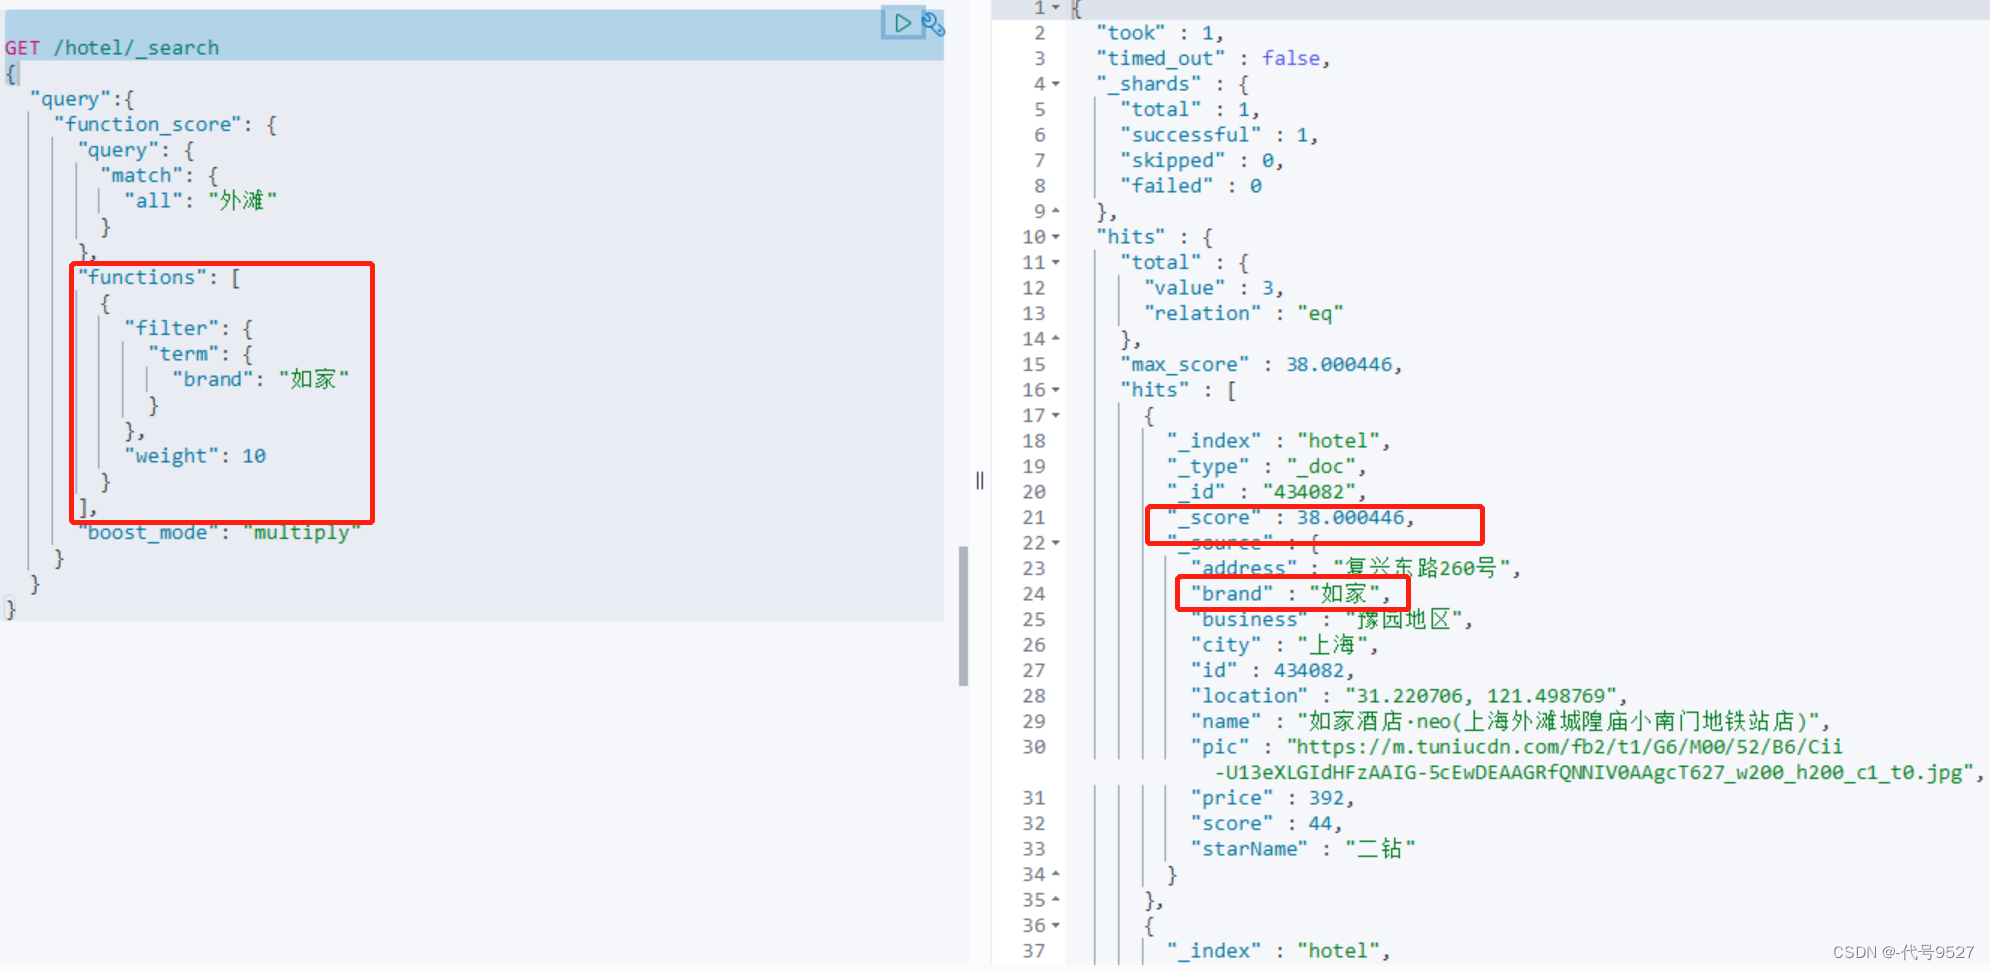Image resolution: width=1990 pixels, height=970 pixels.
Task: Collapse fold arrow at line 1
Action: tap(1055, 8)
